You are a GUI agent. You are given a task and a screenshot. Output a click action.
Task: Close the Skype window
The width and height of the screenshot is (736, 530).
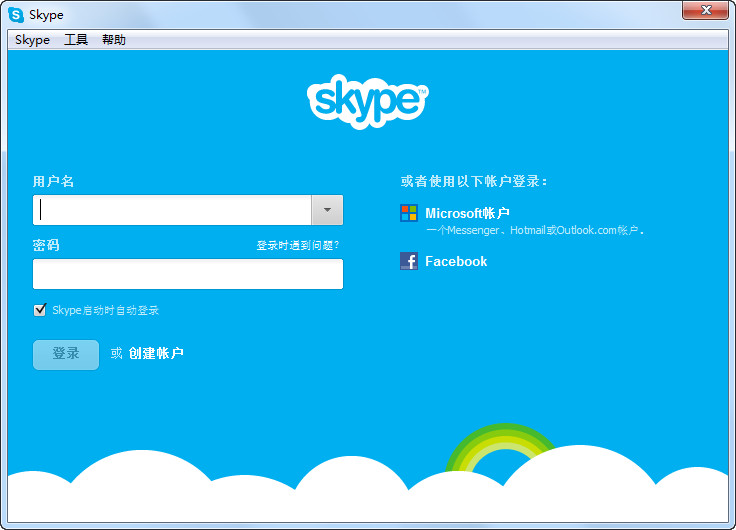[705, 10]
